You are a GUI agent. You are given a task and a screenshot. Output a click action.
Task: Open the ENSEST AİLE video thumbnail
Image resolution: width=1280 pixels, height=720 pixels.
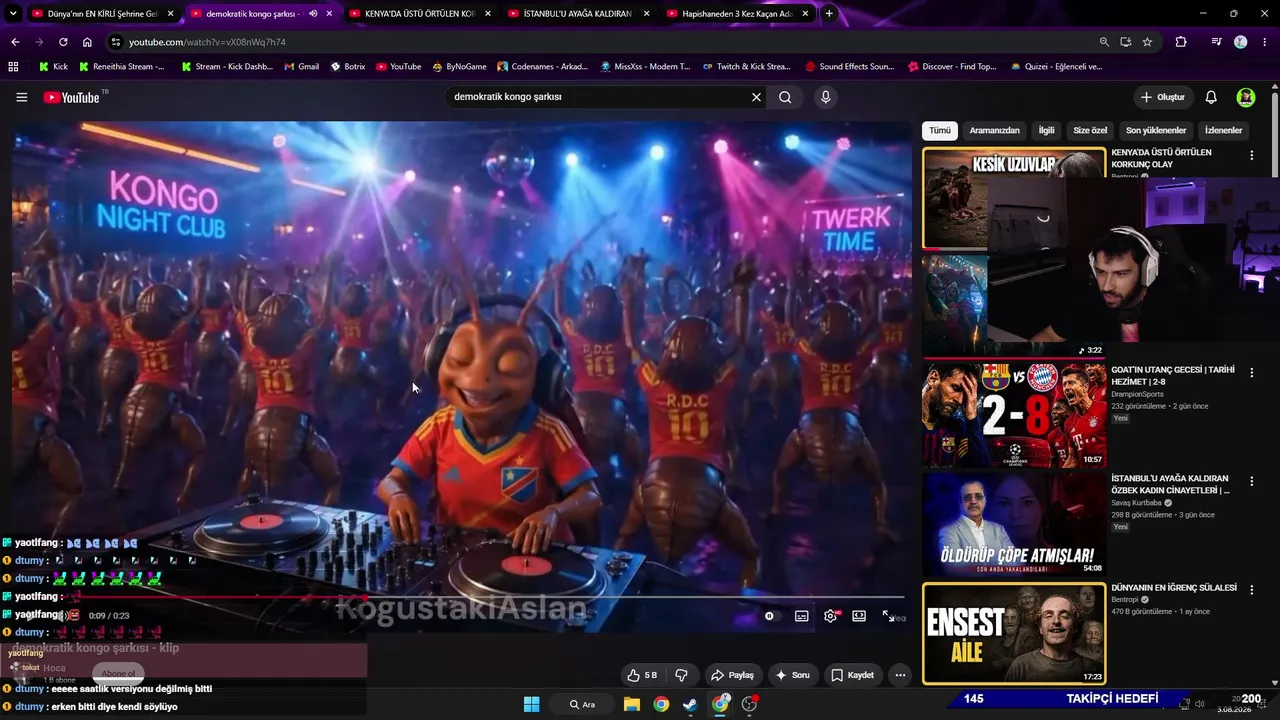pyautogui.click(x=1014, y=633)
